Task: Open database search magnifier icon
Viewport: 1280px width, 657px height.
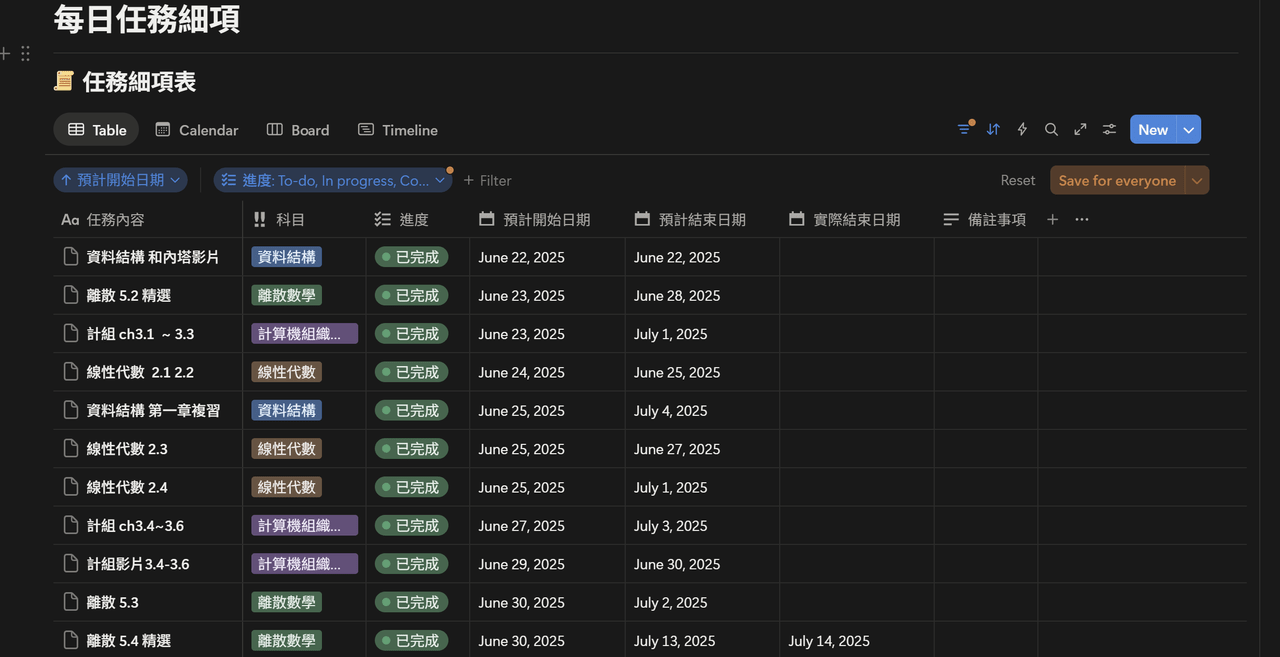Action: (1051, 129)
